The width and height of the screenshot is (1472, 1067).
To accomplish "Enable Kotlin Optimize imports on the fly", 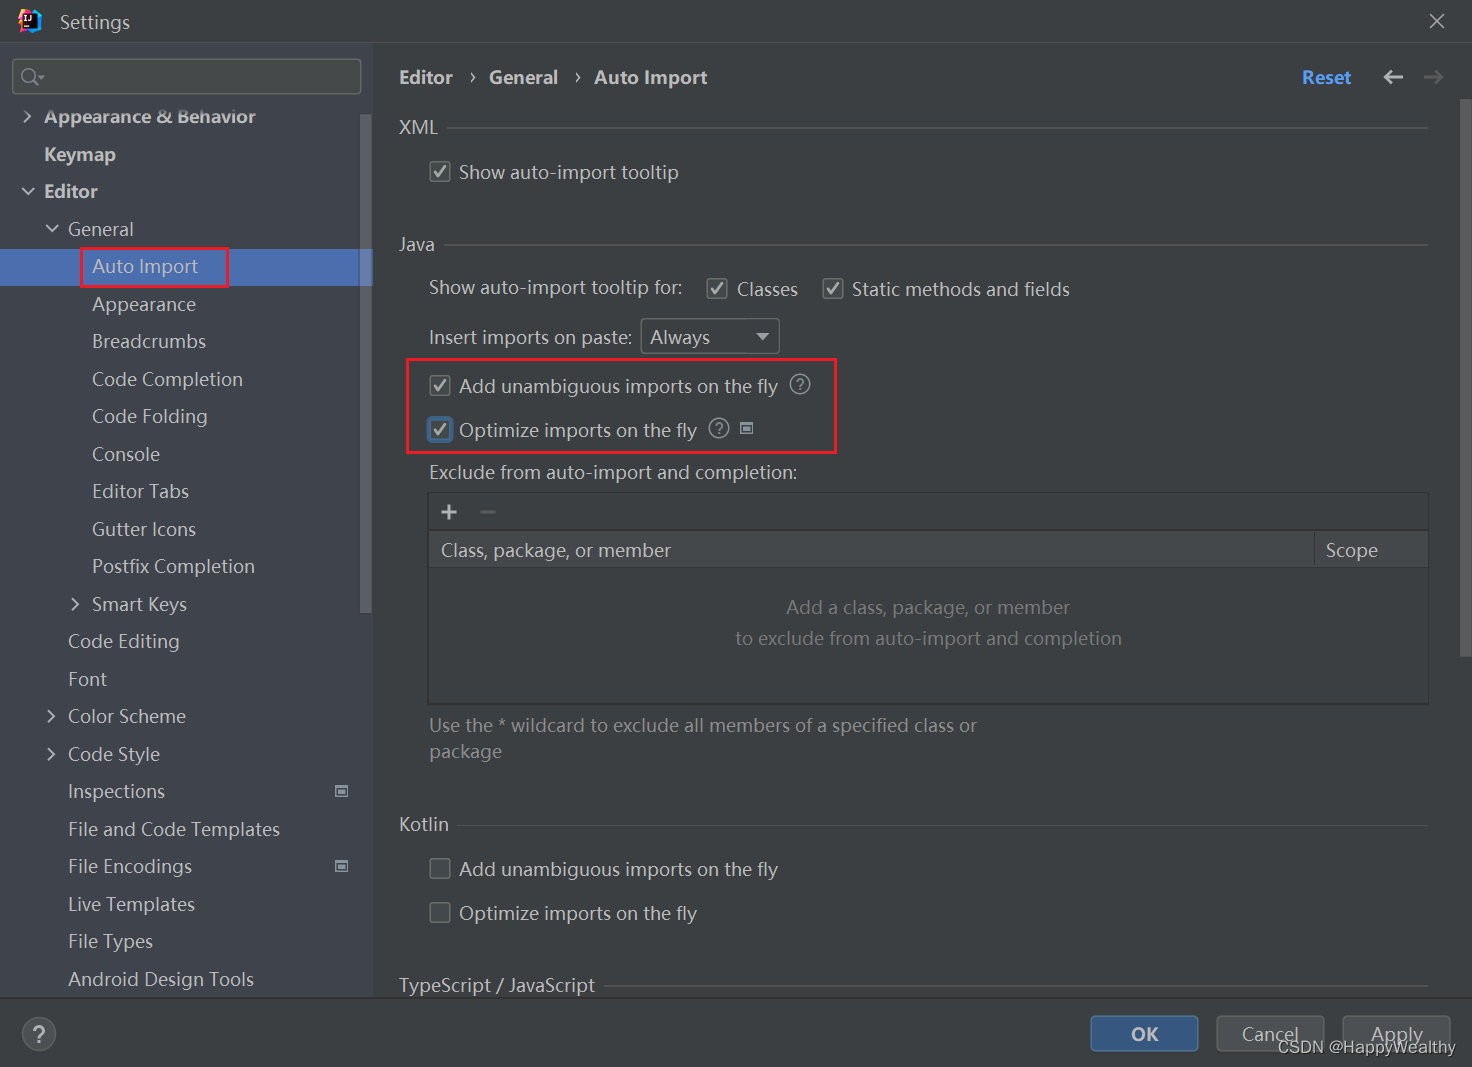I will (440, 913).
